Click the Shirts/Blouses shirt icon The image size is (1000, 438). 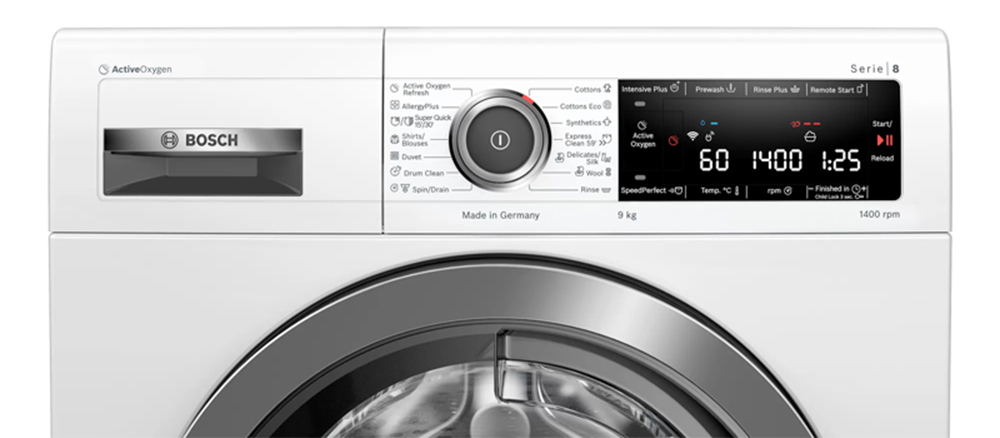tap(395, 139)
